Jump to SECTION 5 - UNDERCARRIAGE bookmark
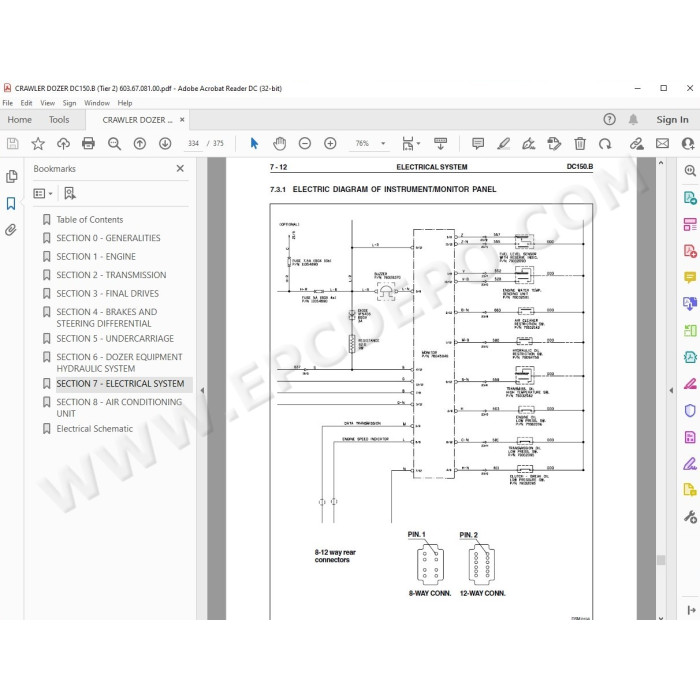Screen dimensions: 700x700 (x=115, y=338)
